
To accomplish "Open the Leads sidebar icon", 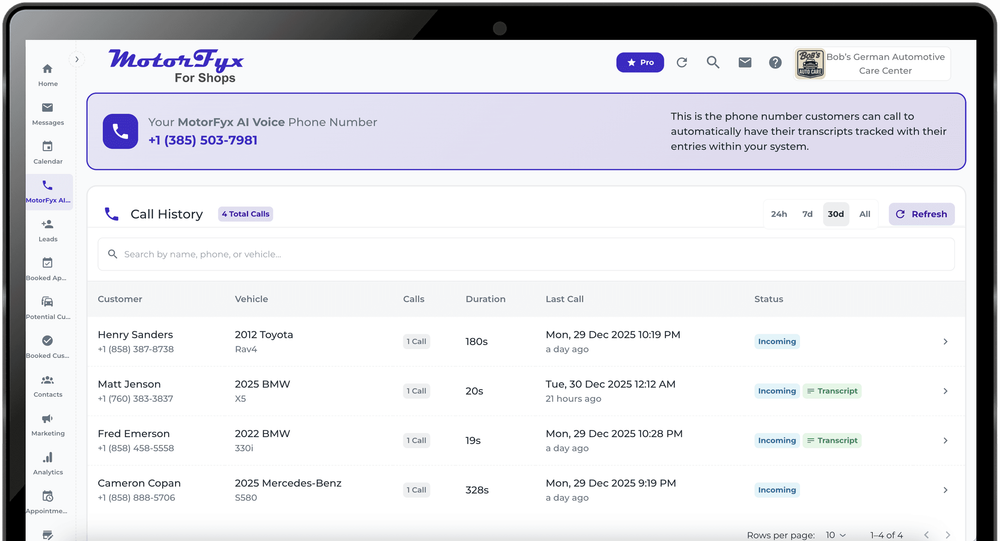I will coord(47,226).
